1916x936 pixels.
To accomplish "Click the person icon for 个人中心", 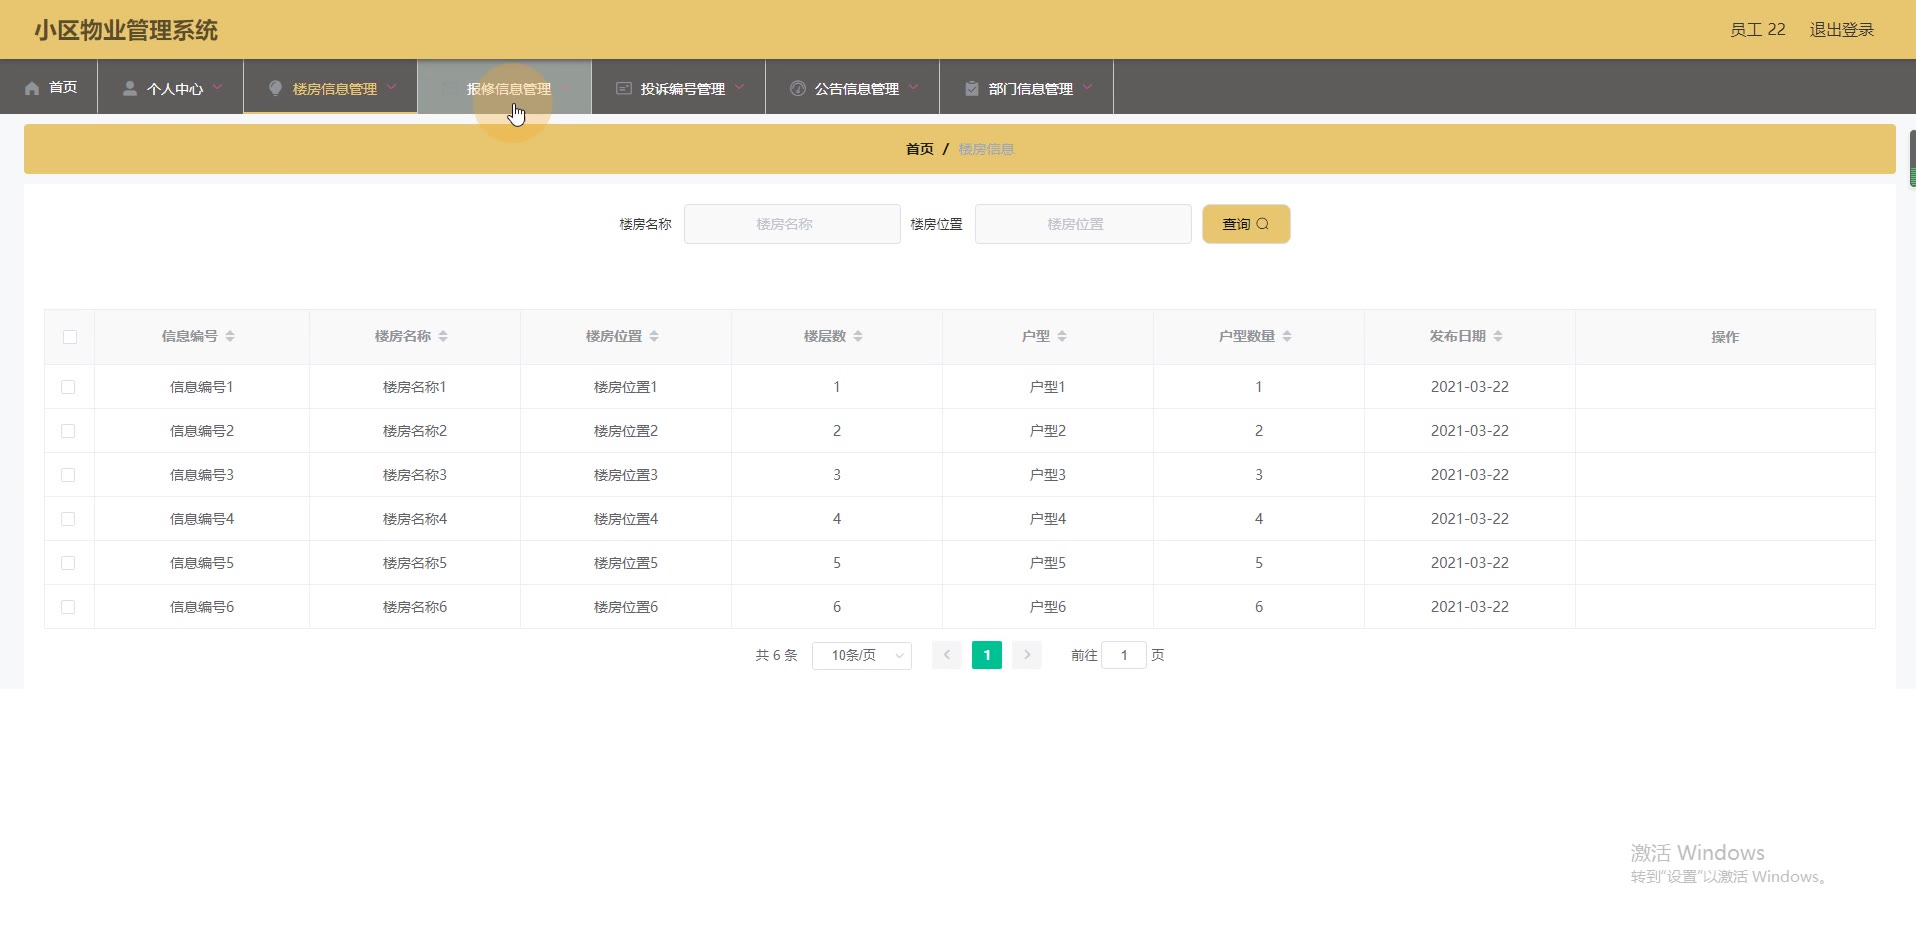I will [x=130, y=88].
